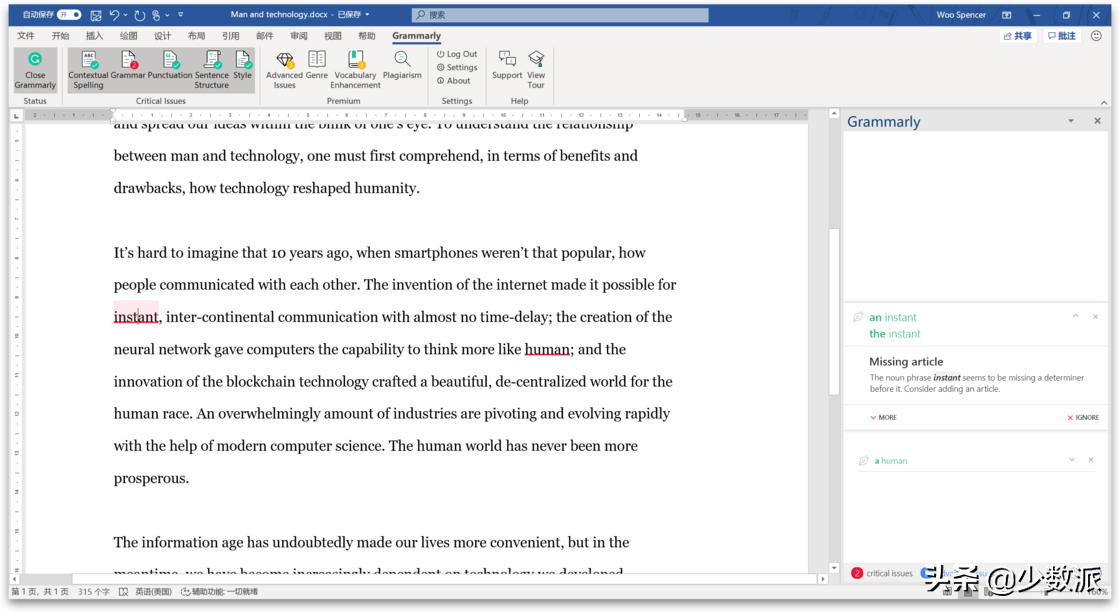
Task: Switch to the 审阅 ribbon tab
Action: (x=299, y=36)
